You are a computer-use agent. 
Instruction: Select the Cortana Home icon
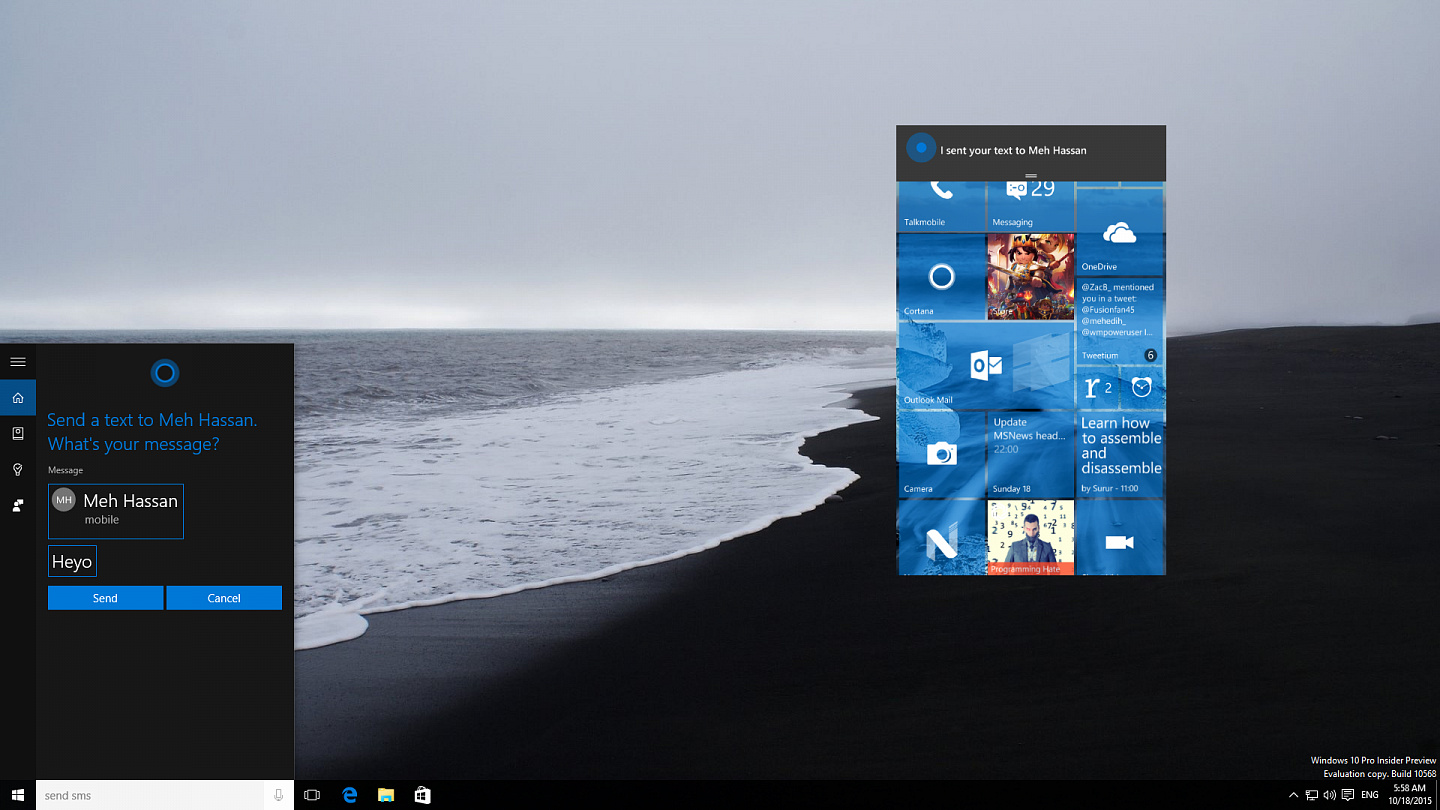(18, 398)
